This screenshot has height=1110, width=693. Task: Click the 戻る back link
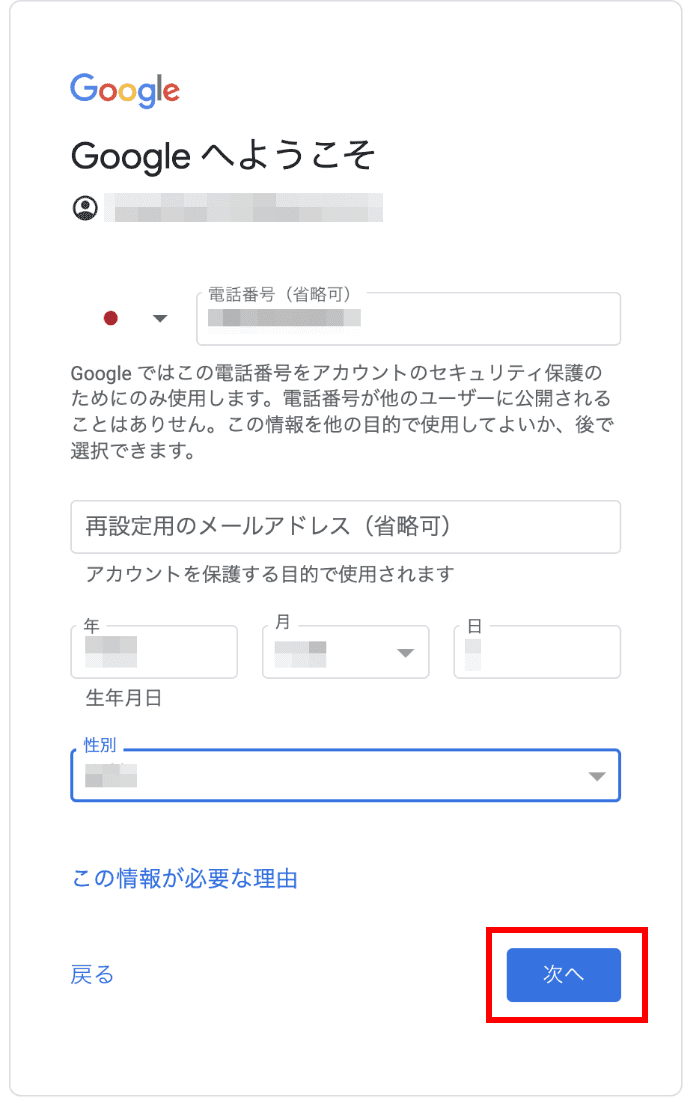point(92,974)
